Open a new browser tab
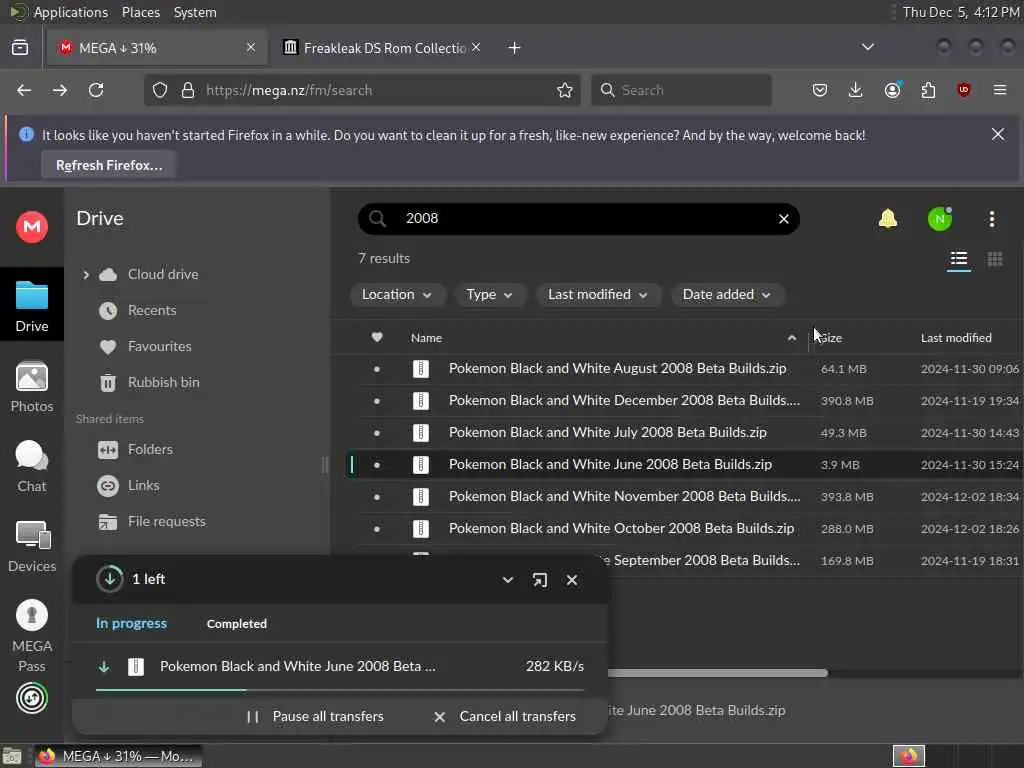 click(514, 48)
